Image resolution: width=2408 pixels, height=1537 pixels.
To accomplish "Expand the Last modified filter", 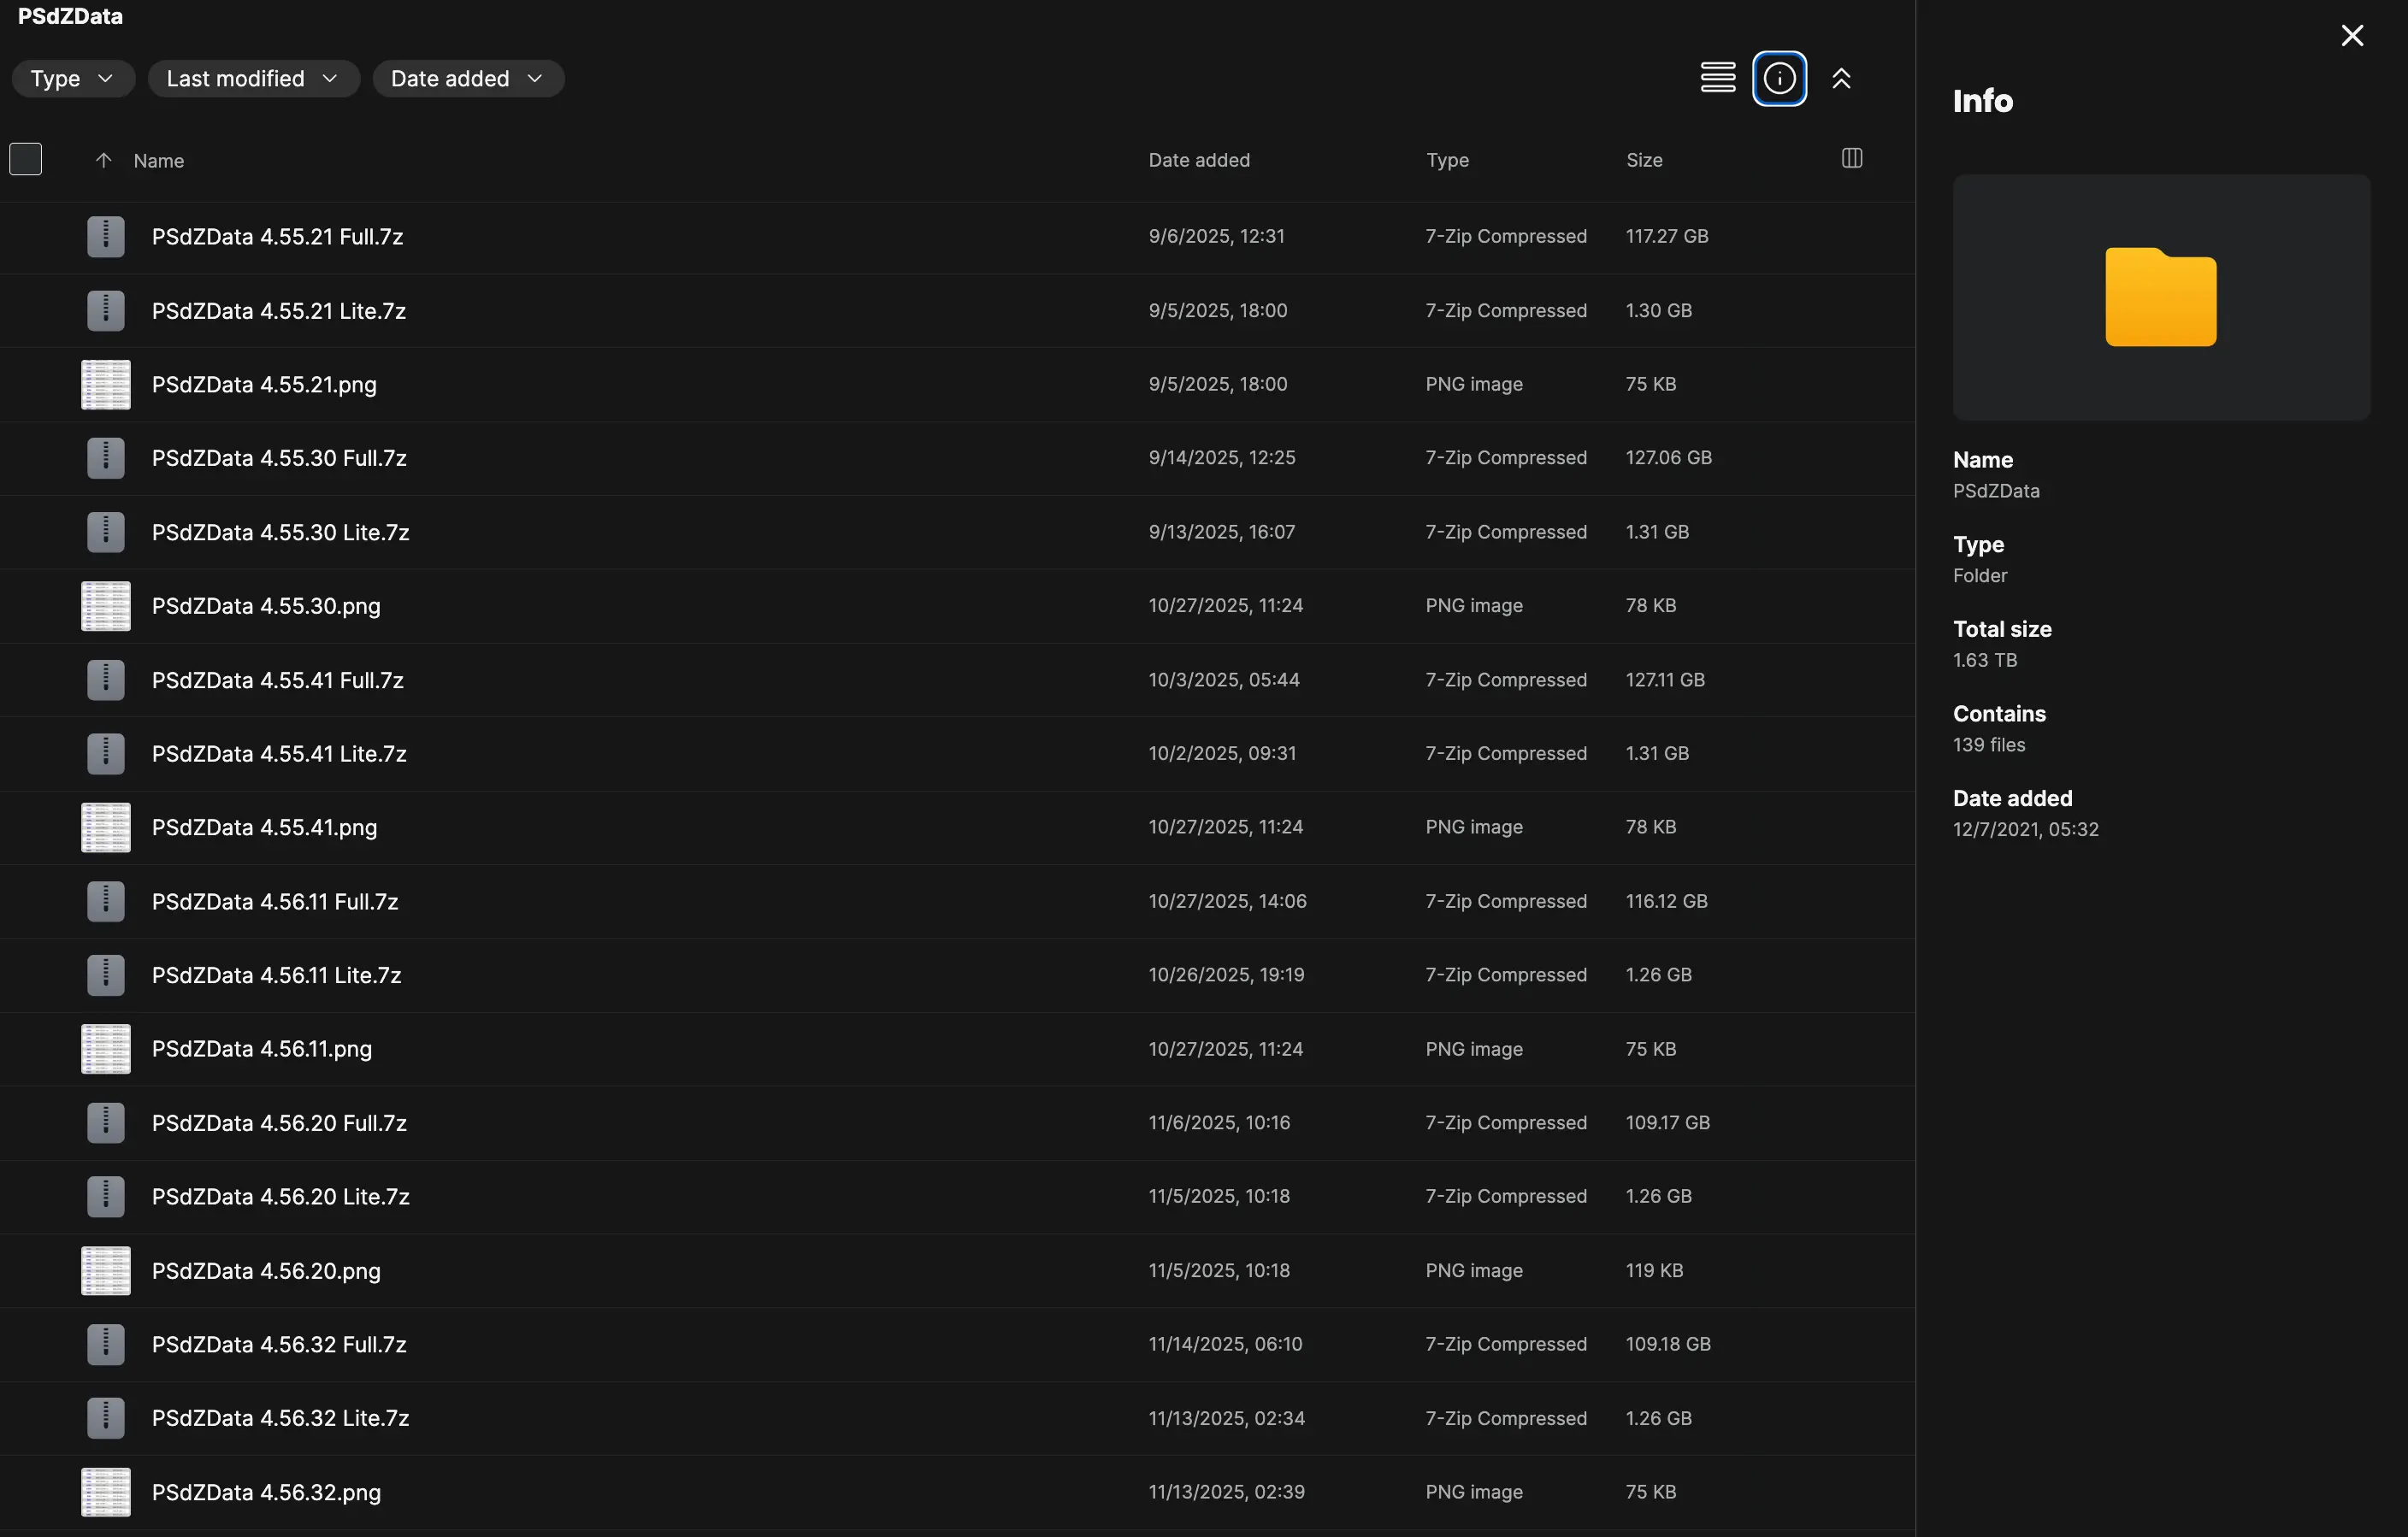I will (x=253, y=78).
